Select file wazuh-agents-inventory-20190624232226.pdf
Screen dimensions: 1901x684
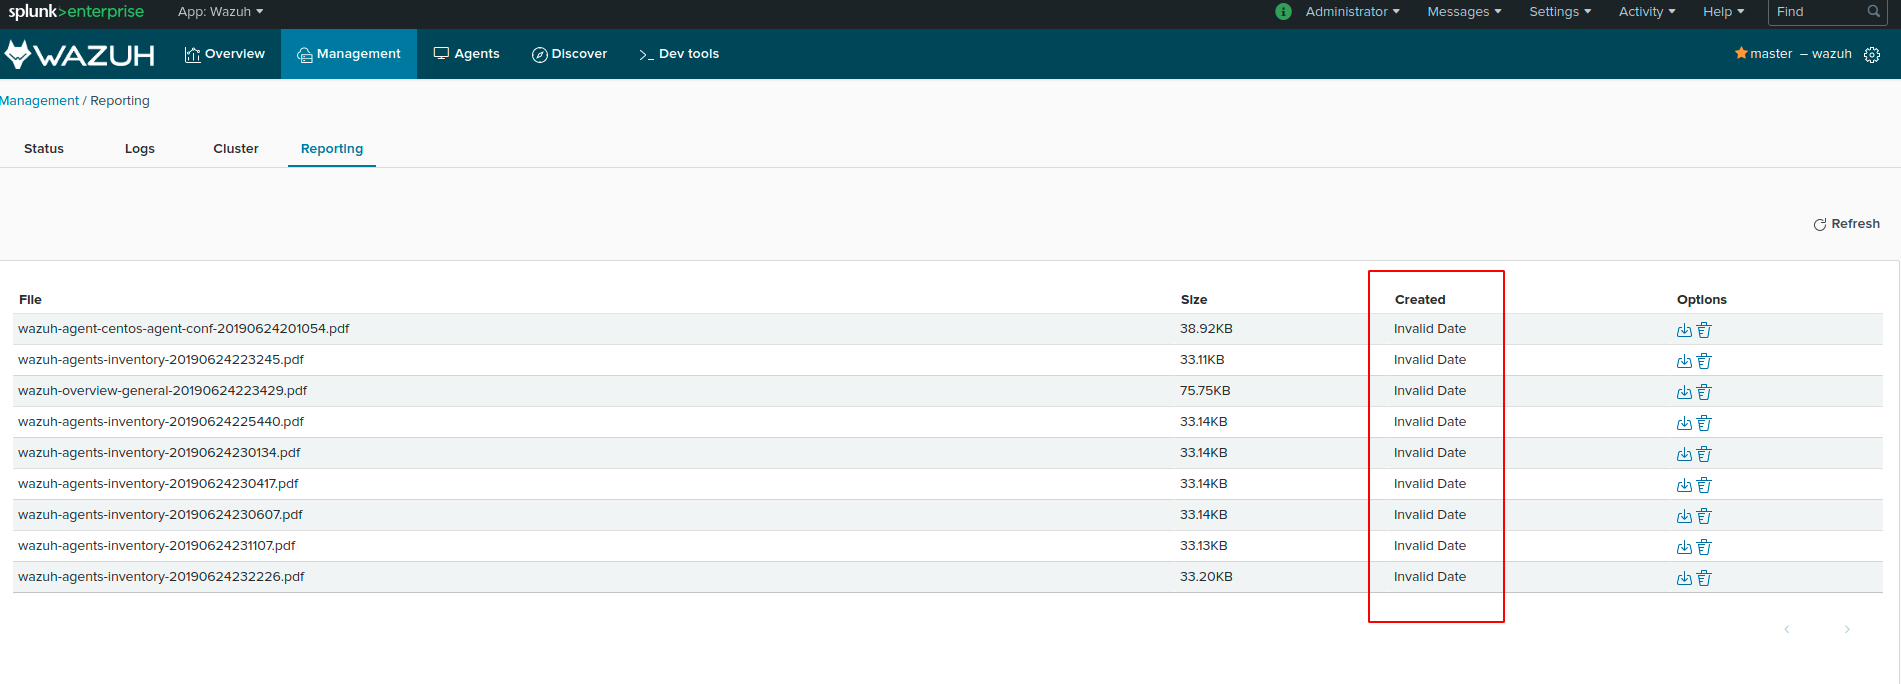[x=161, y=577]
